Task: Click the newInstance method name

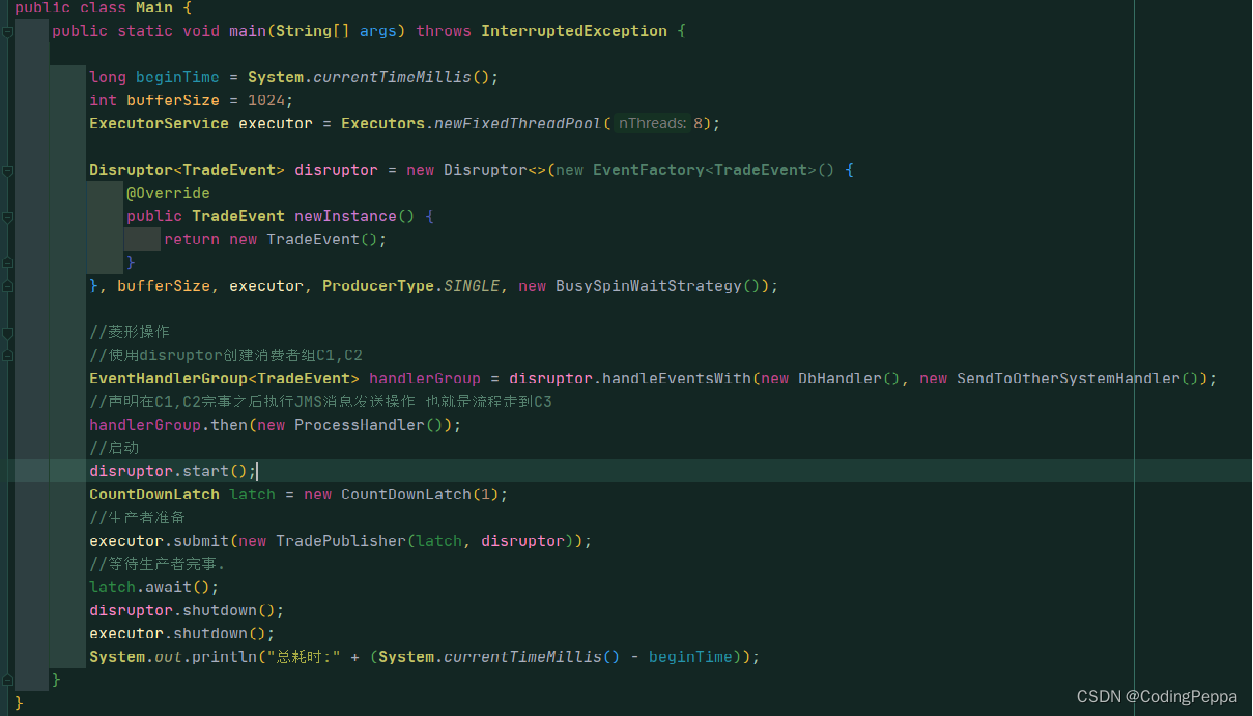Action: [x=345, y=216]
